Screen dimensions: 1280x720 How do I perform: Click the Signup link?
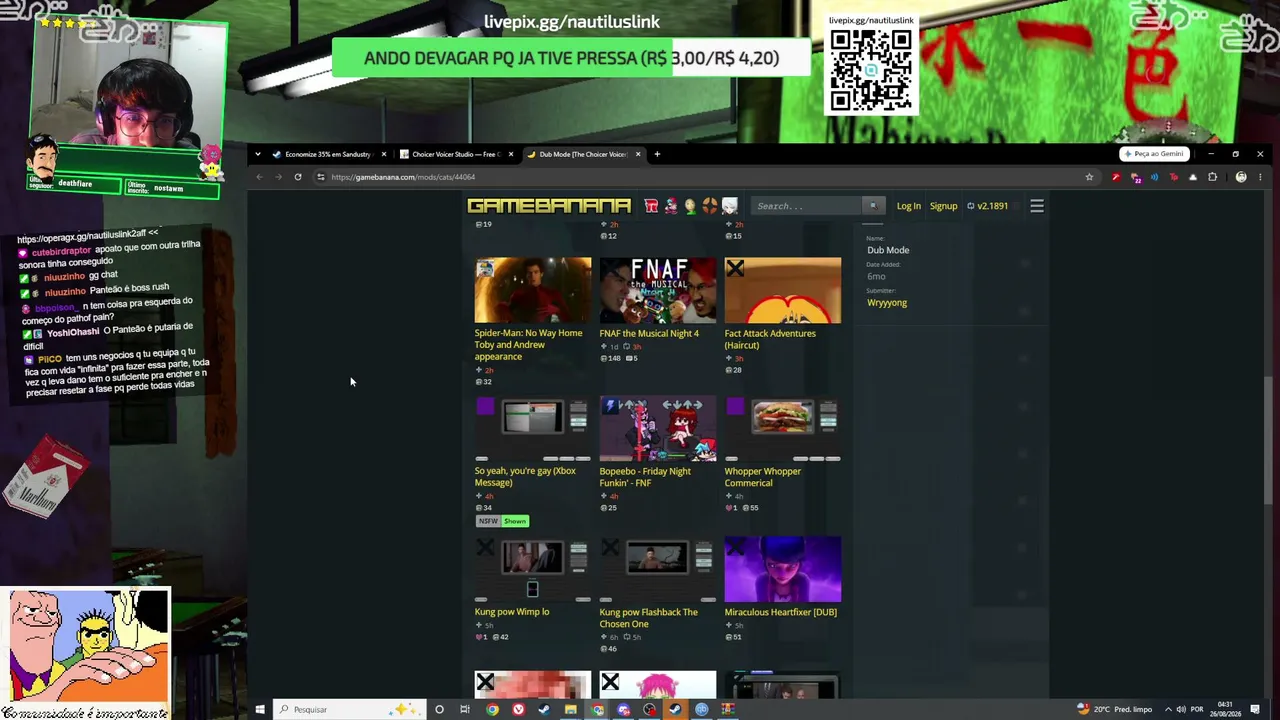pyautogui.click(x=943, y=206)
